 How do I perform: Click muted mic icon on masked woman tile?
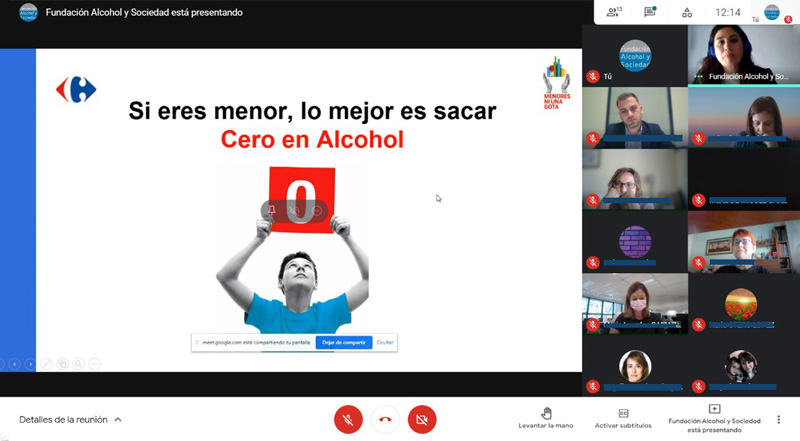[x=592, y=325]
